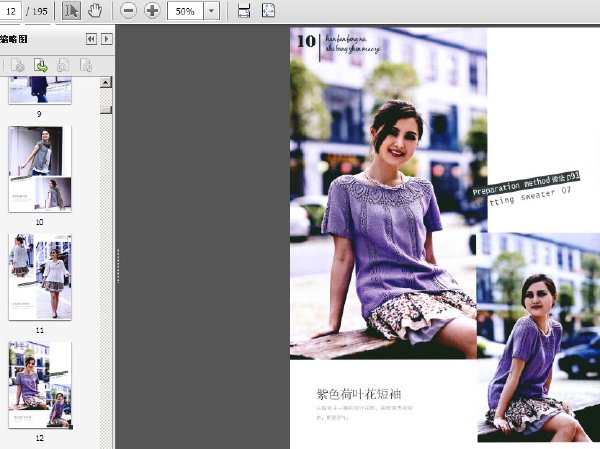Open page 11 thumbnail
Image resolution: width=600 pixels, height=449 pixels.
pyautogui.click(x=40, y=277)
